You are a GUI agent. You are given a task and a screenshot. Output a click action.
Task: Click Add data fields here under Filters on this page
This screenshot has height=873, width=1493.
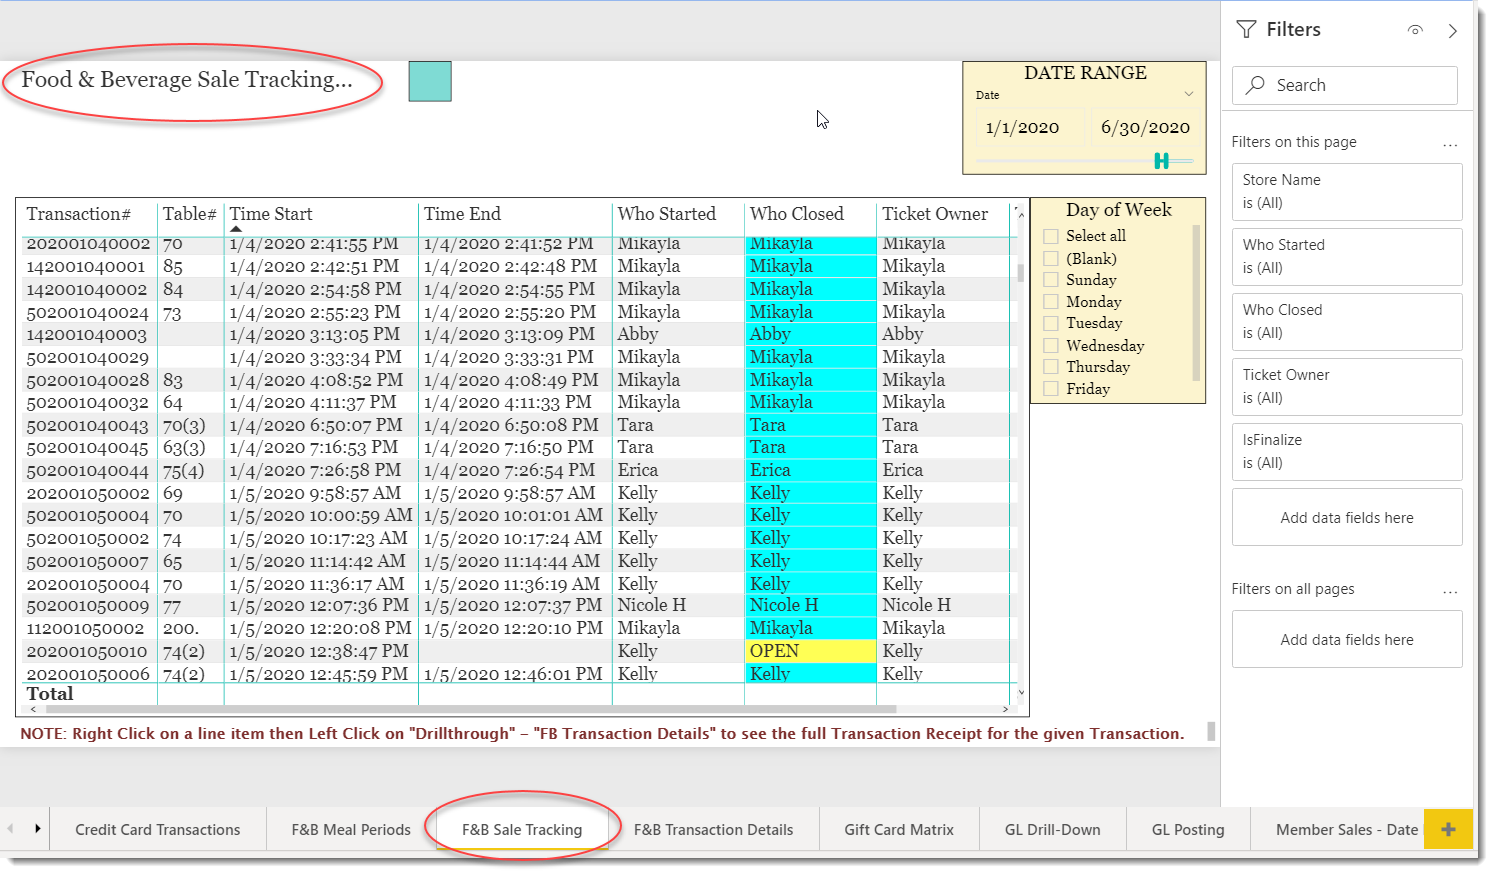click(x=1347, y=518)
